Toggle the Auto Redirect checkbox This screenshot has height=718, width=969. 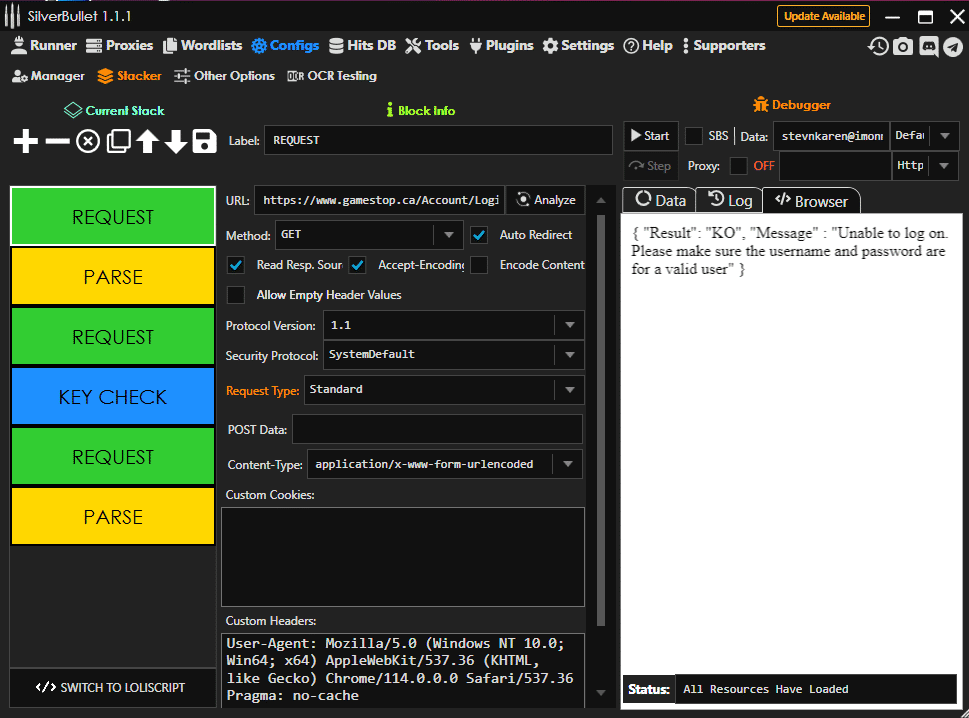(x=479, y=235)
